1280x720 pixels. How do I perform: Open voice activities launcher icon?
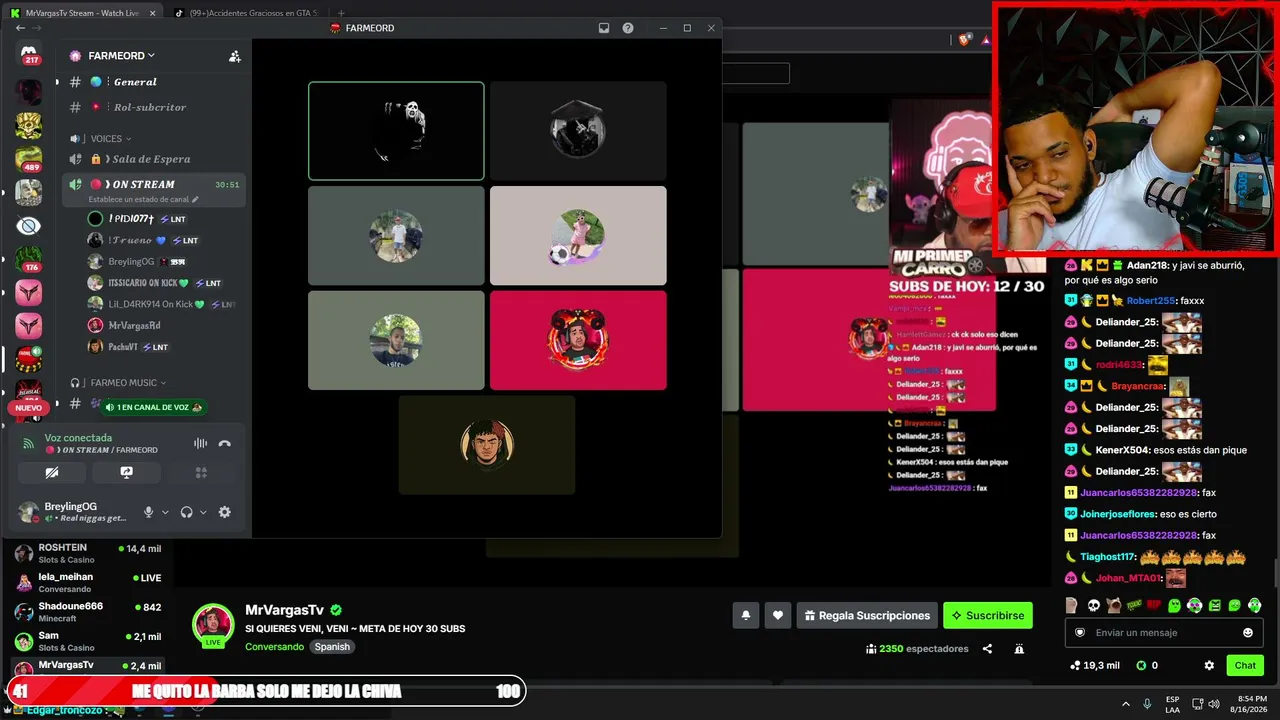click(x=201, y=473)
